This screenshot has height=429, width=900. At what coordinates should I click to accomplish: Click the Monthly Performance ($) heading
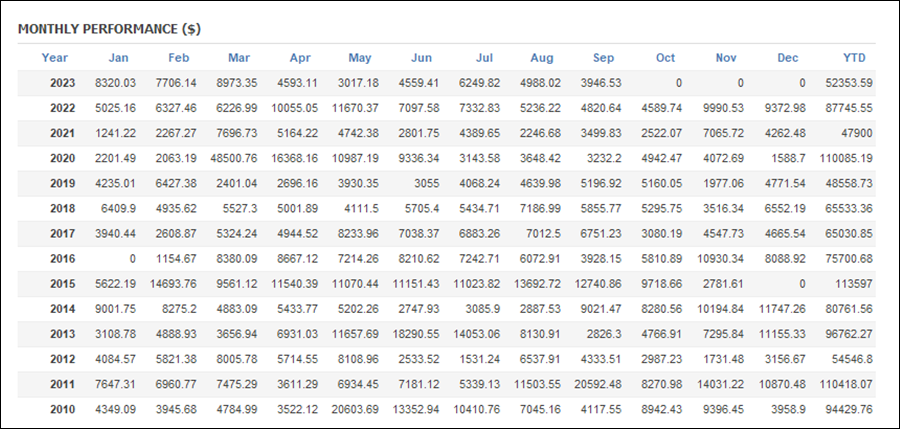click(x=109, y=29)
